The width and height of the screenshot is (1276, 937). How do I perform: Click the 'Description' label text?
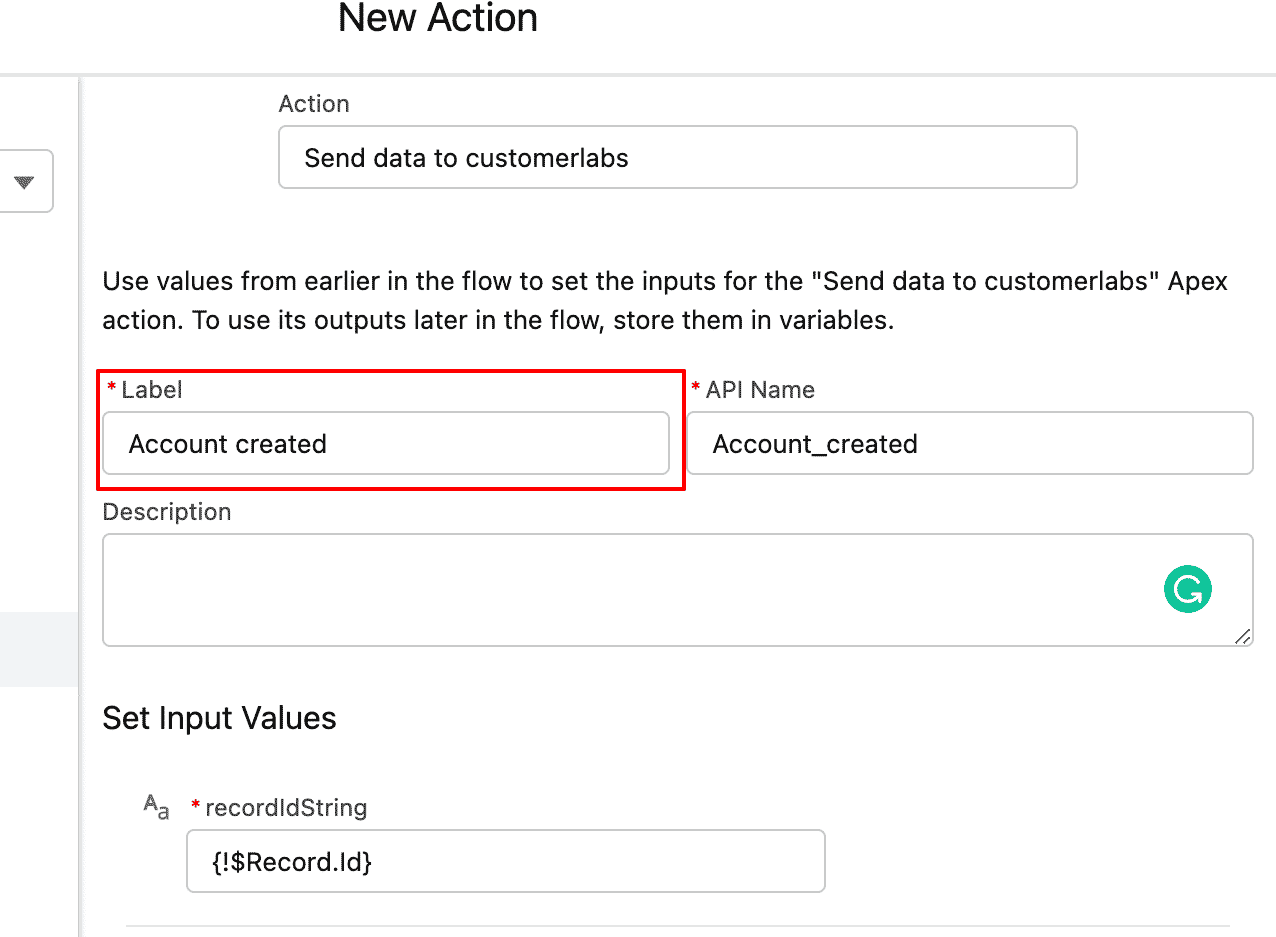pos(167,512)
